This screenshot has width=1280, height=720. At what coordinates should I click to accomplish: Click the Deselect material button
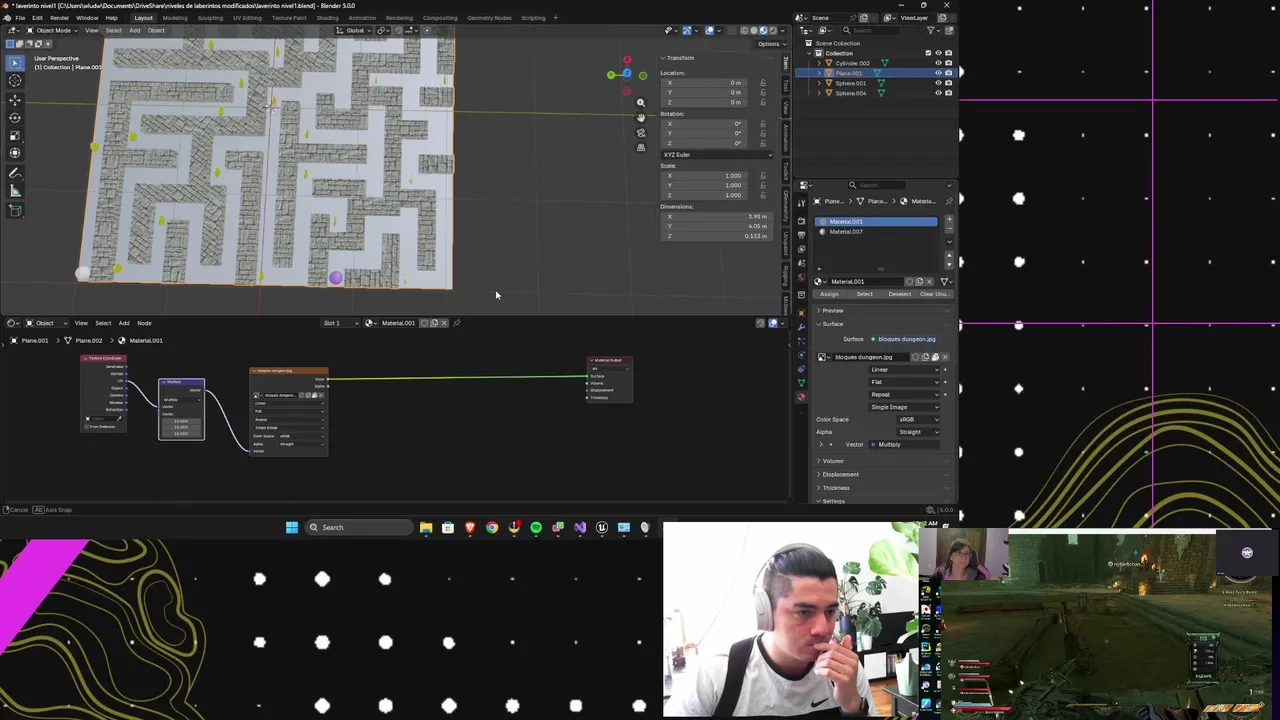[900, 294]
